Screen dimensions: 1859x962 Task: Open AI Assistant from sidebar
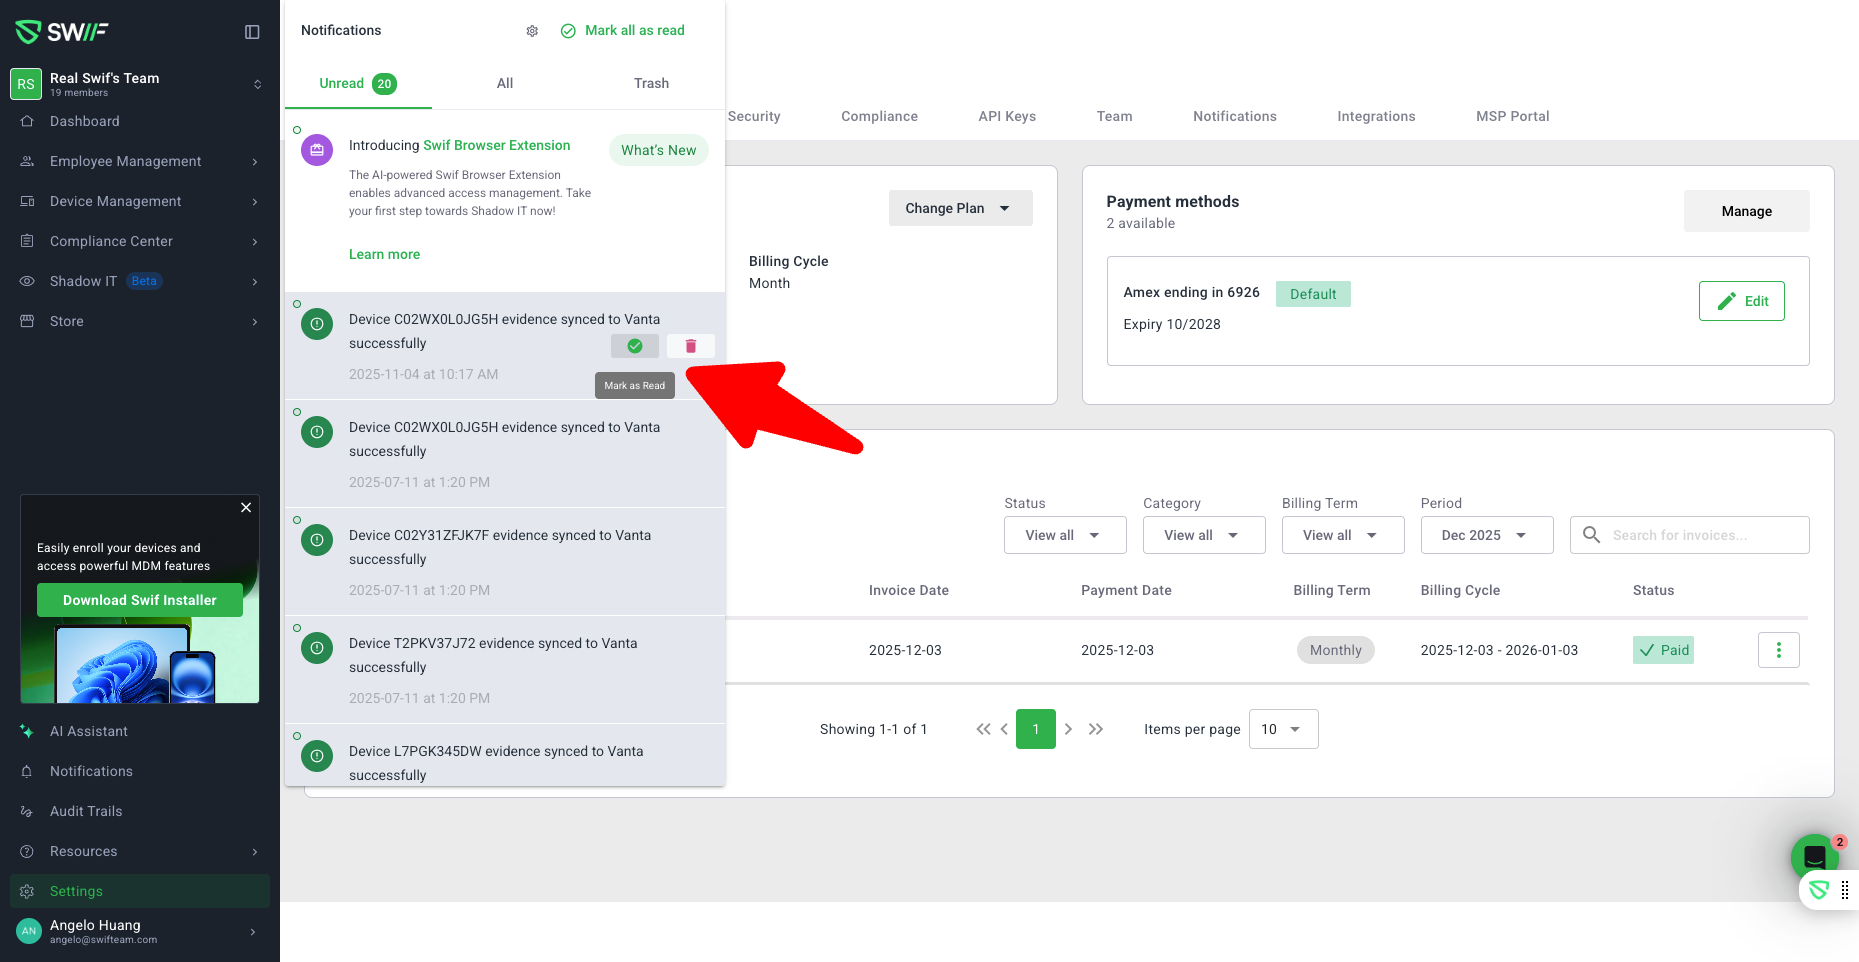[89, 731]
